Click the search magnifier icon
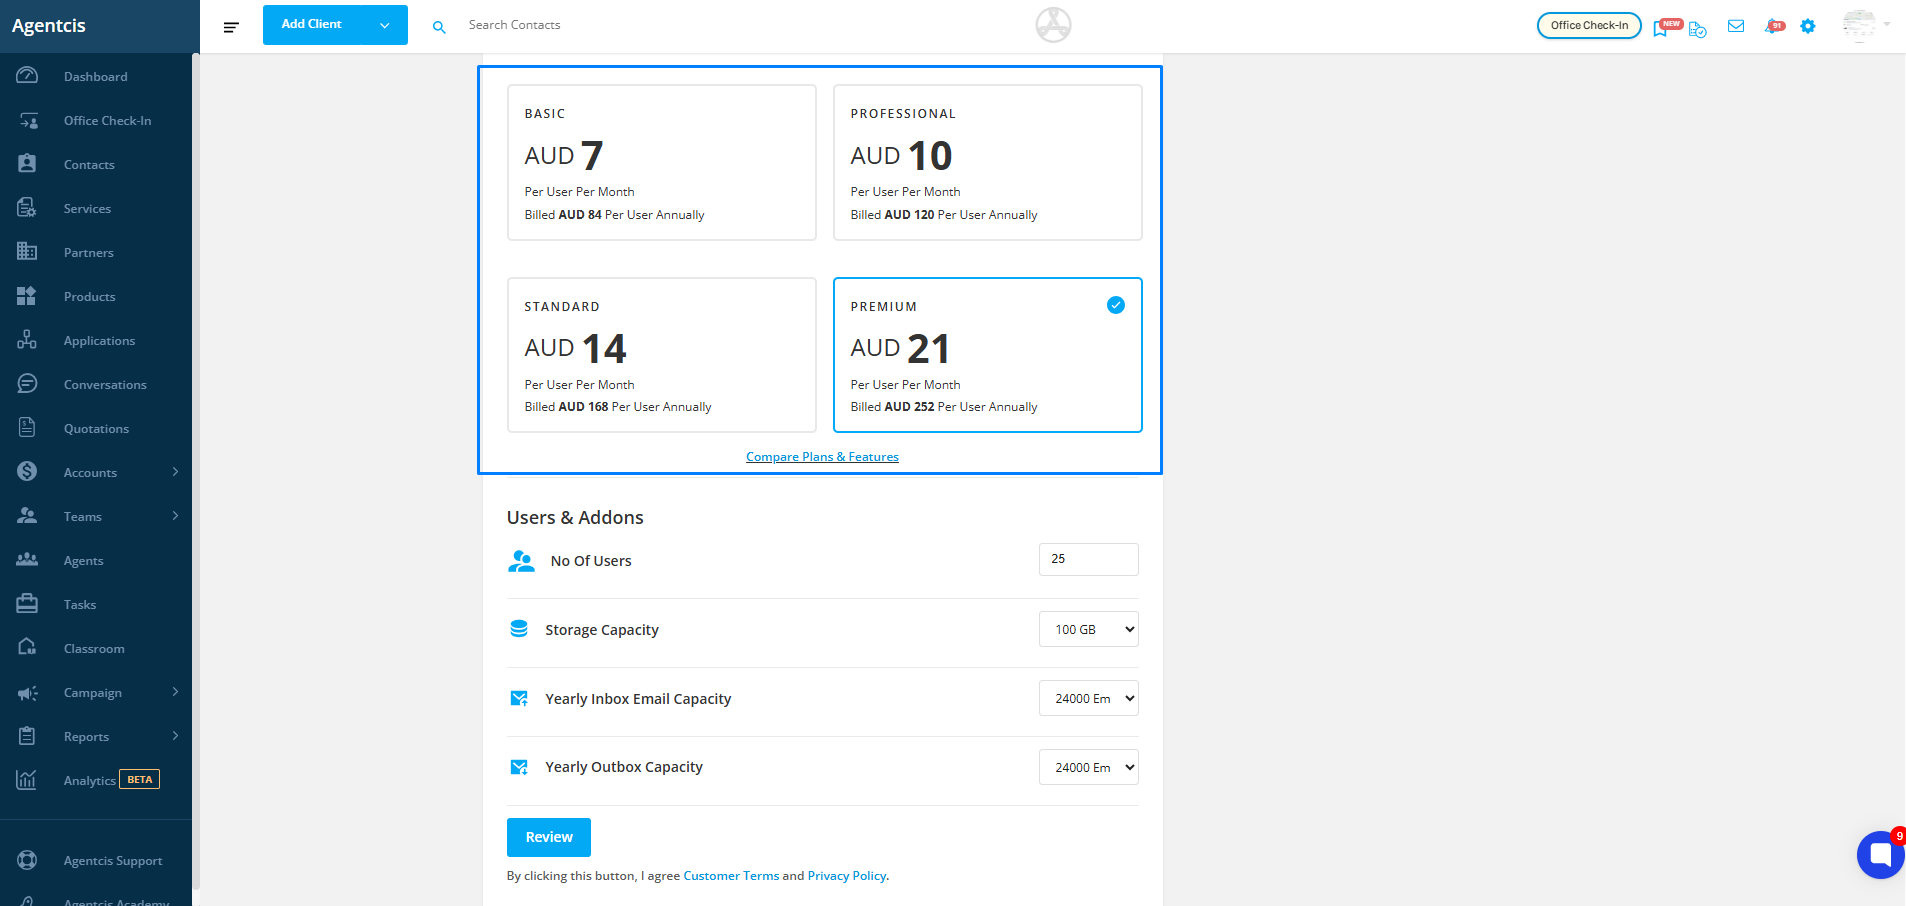Screen dimensions: 1906x906 coord(439,27)
